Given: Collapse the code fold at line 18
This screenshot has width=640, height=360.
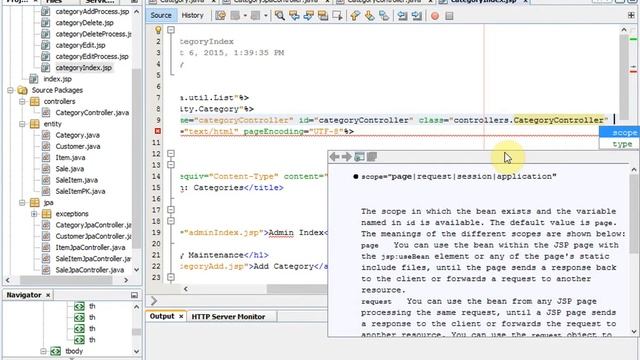Looking at the screenshot, I should tap(171, 221).
